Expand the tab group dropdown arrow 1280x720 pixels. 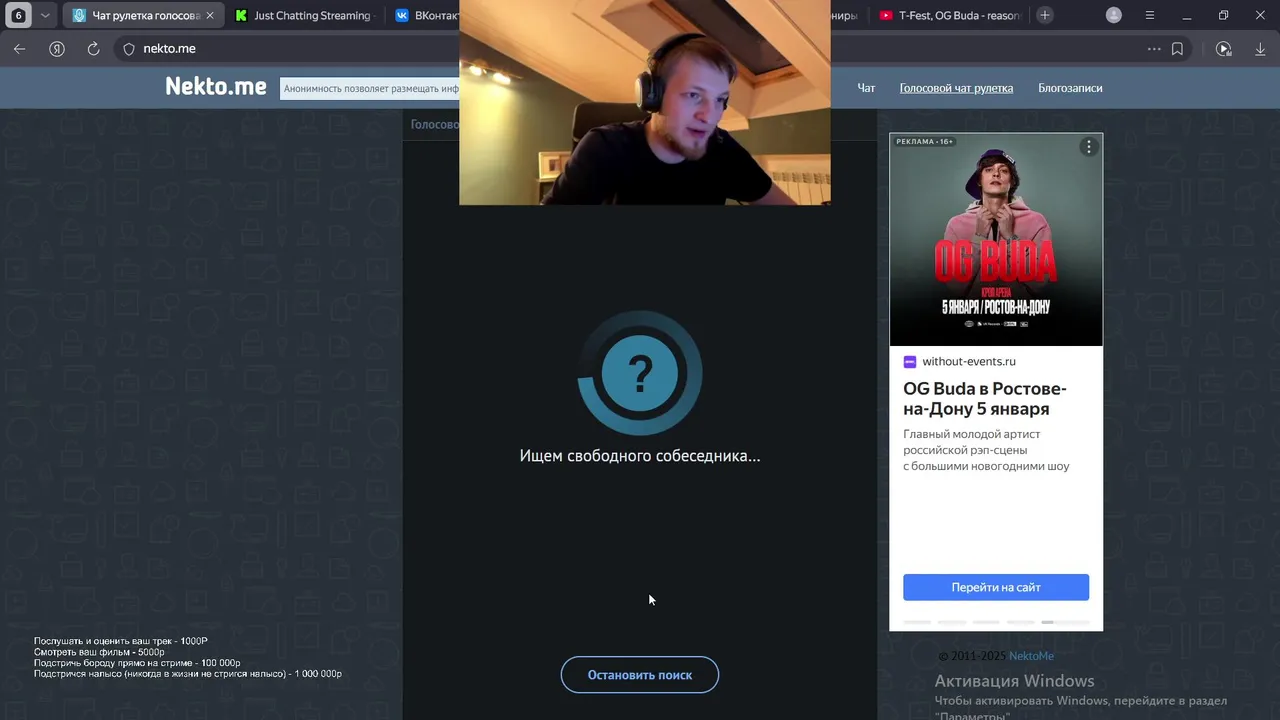(45, 16)
